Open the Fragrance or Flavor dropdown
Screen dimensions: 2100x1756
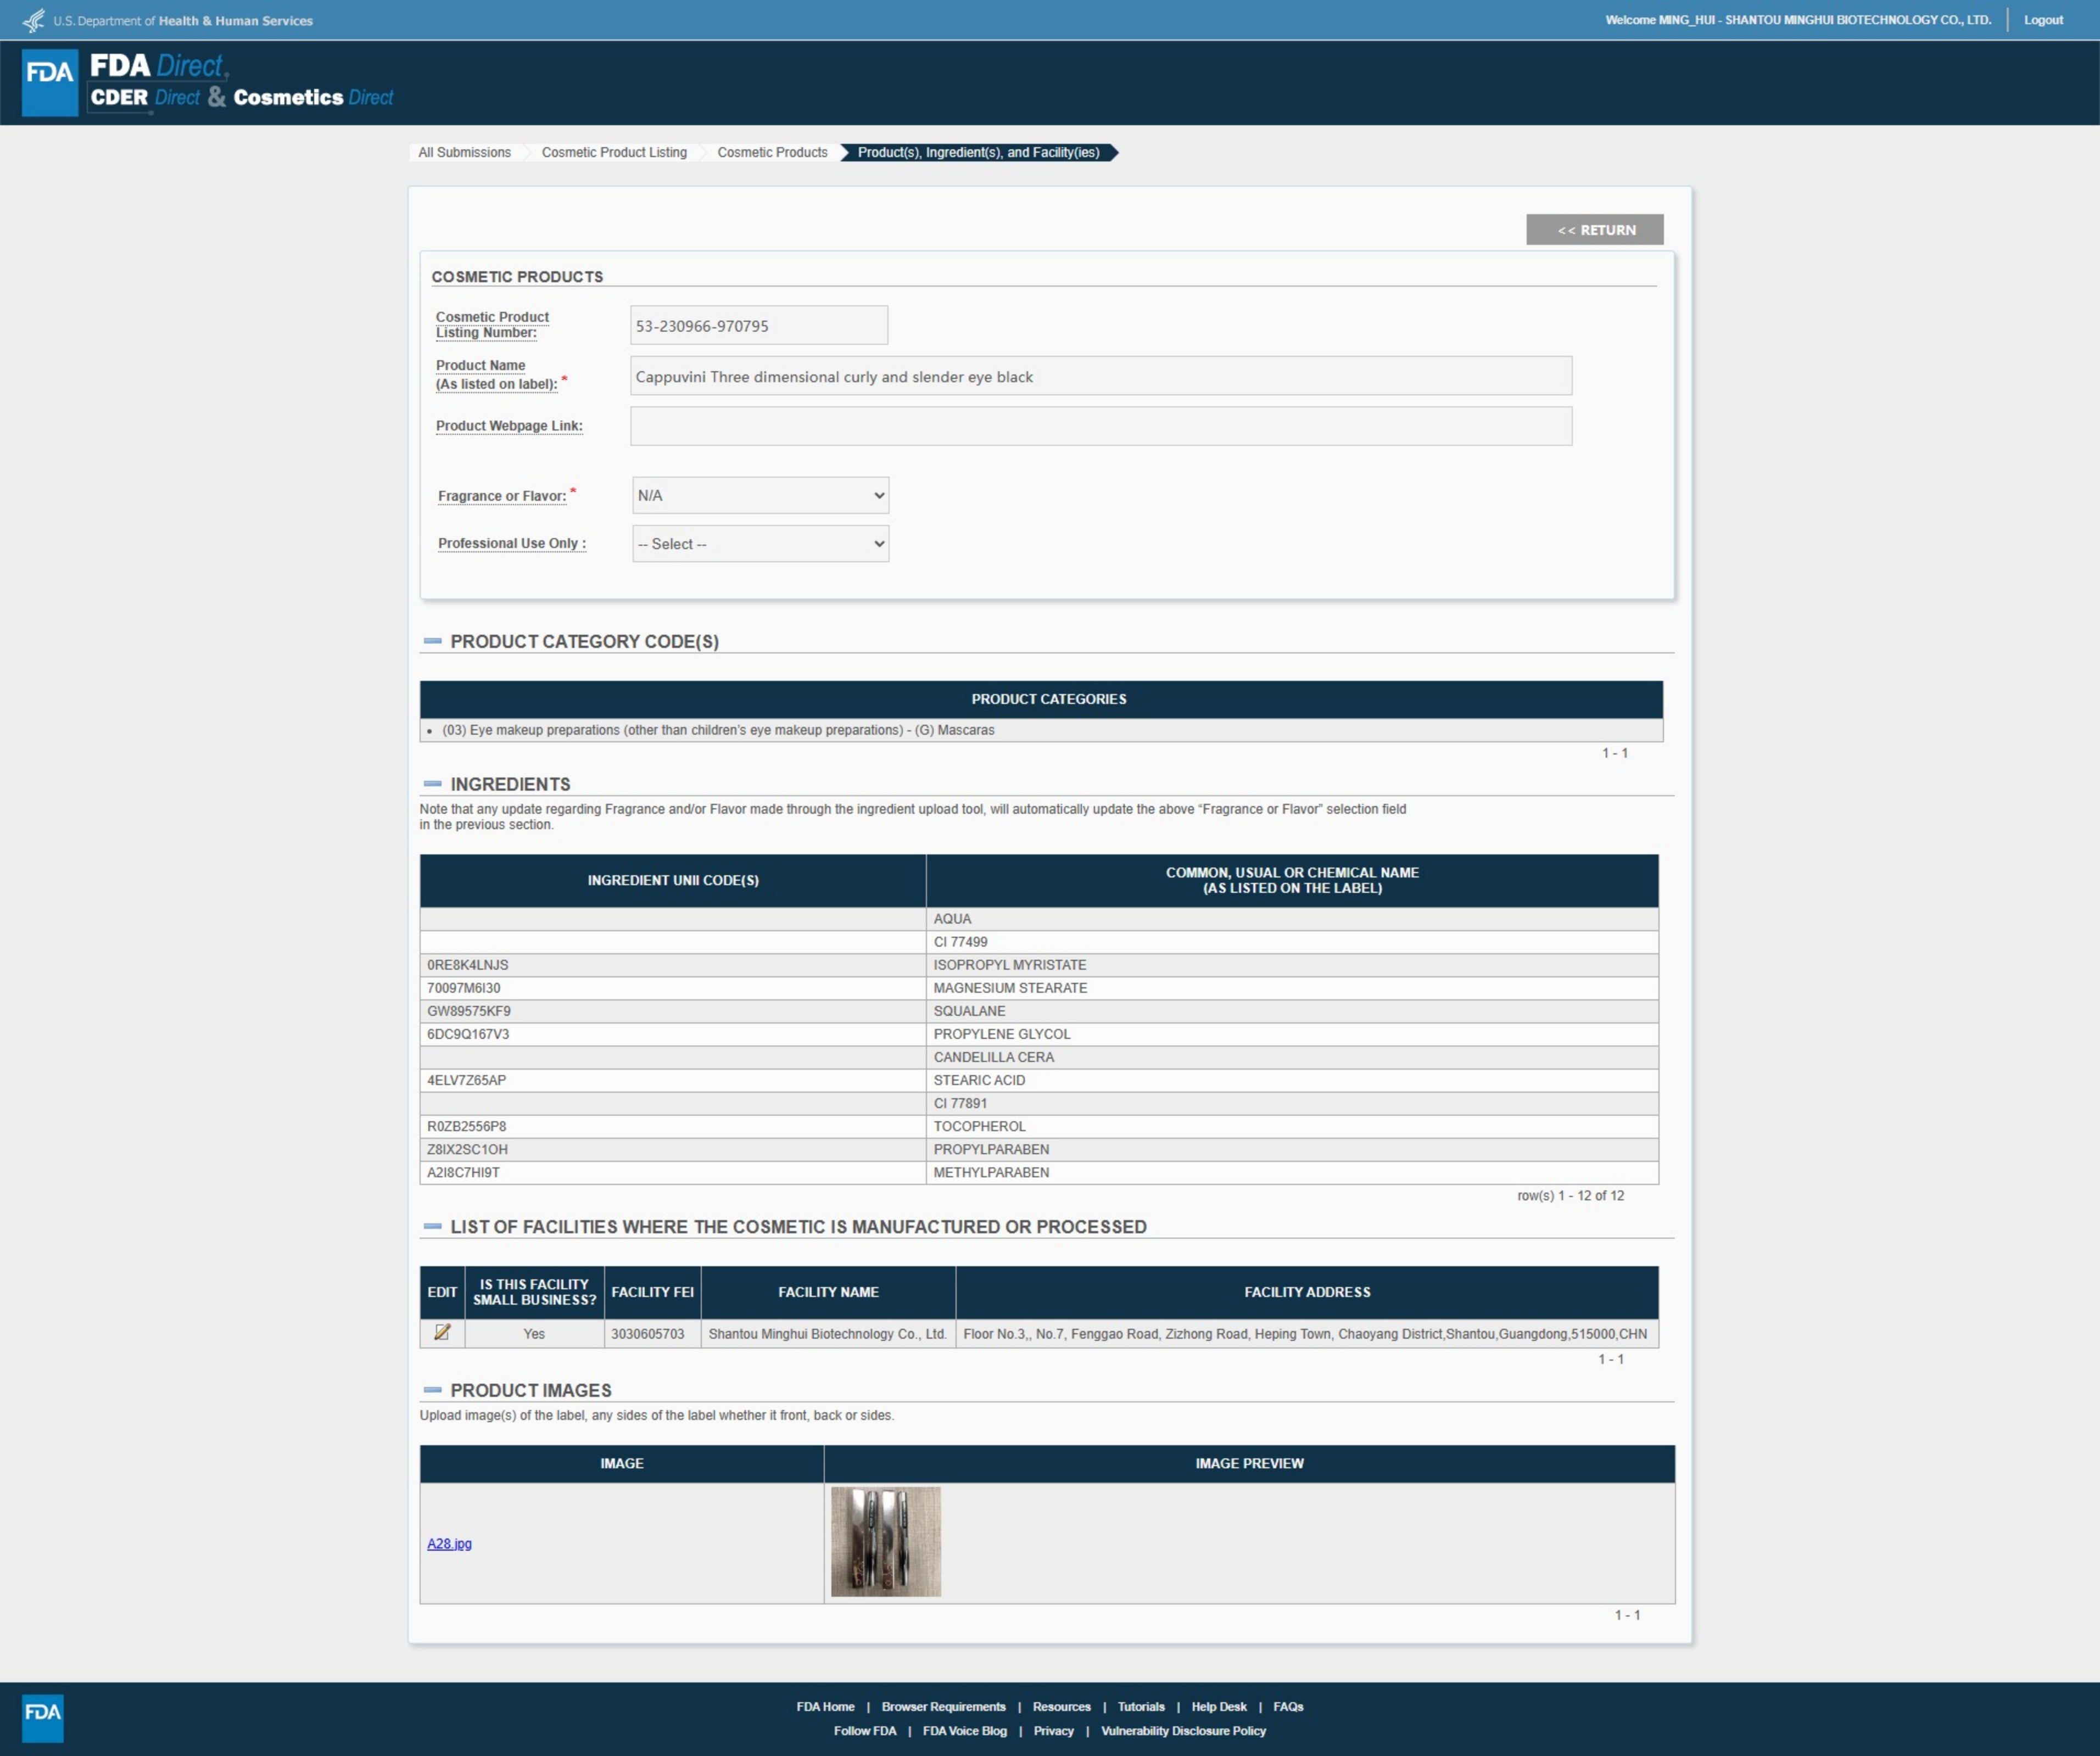(x=760, y=495)
